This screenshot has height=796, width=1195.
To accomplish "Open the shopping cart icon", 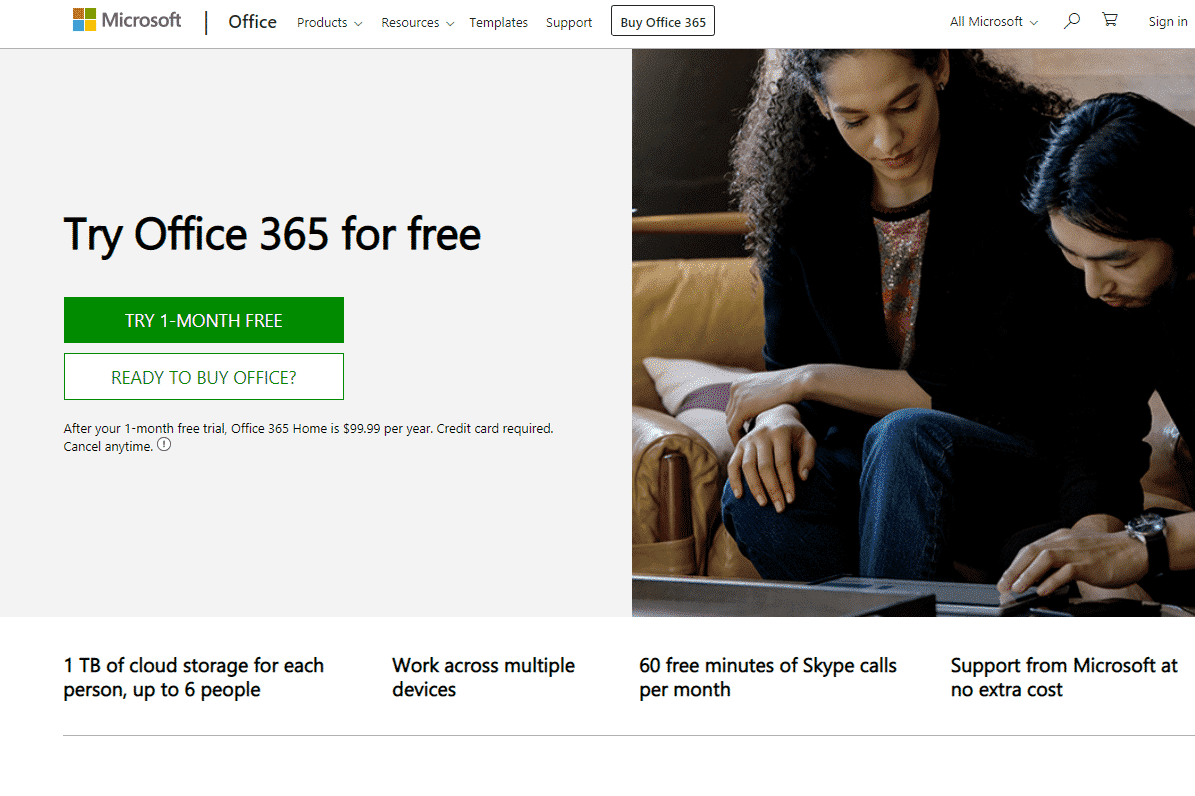I will click(x=1109, y=21).
